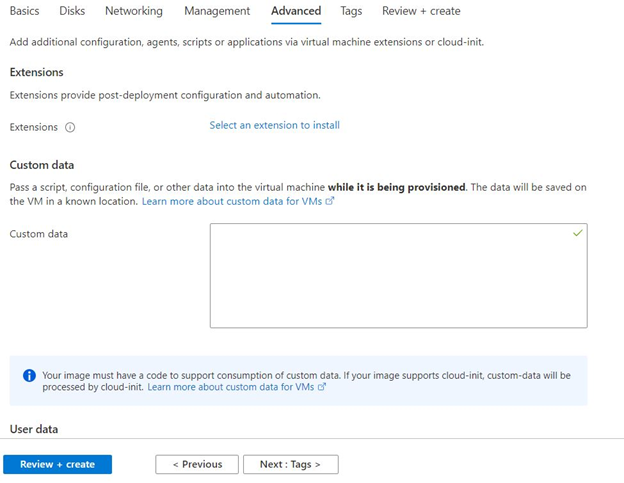Click the Advanced tab
Viewport: 624px width, 483px height.
click(x=296, y=11)
